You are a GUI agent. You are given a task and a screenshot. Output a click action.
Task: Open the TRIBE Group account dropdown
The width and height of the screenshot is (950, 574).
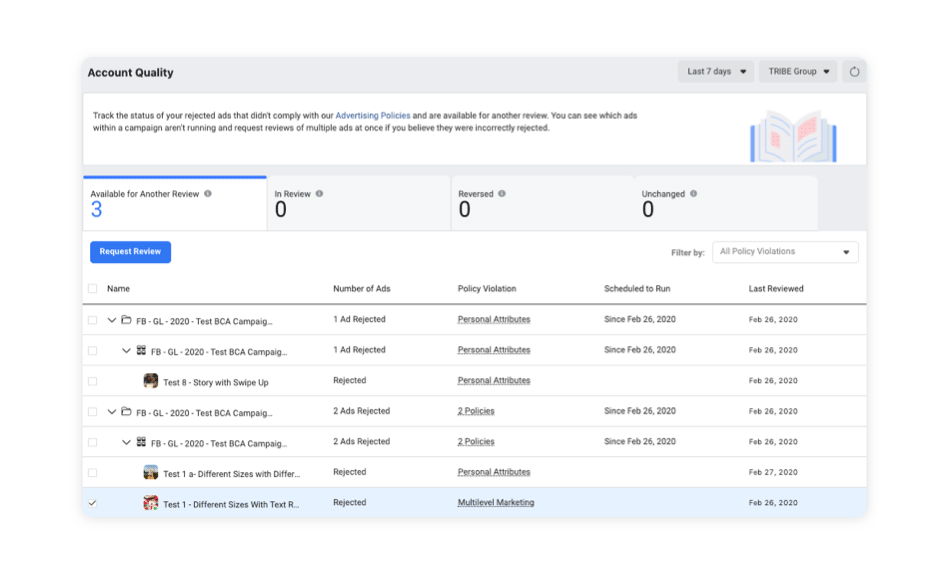click(x=797, y=72)
